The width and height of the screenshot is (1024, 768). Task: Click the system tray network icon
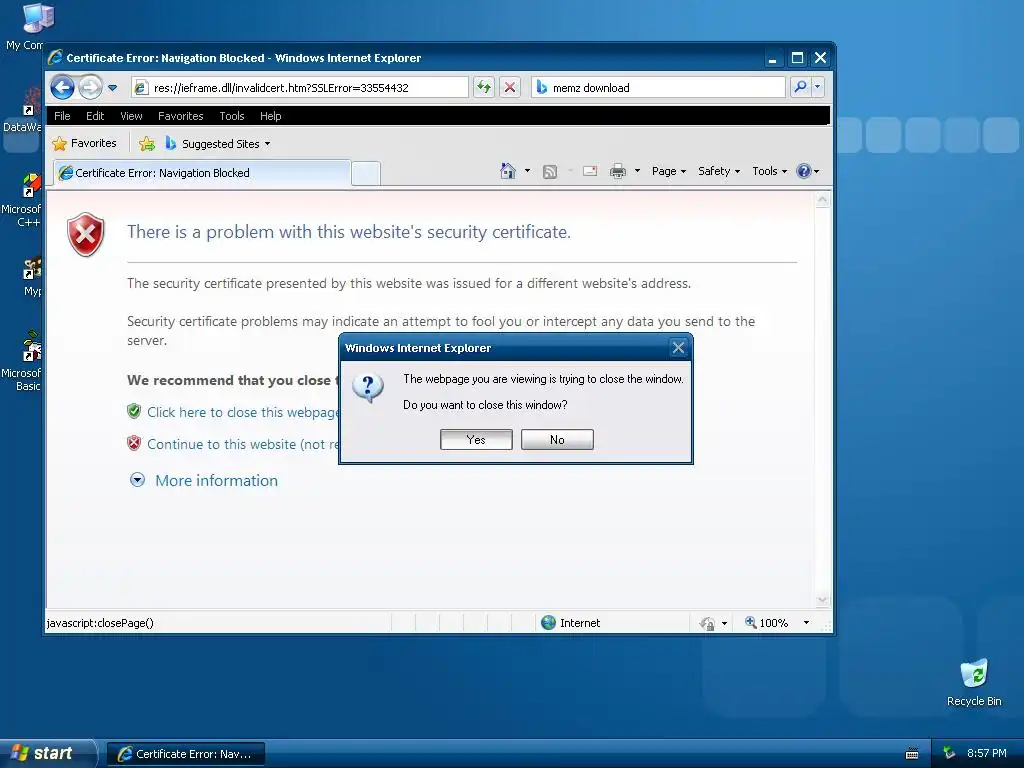point(949,754)
